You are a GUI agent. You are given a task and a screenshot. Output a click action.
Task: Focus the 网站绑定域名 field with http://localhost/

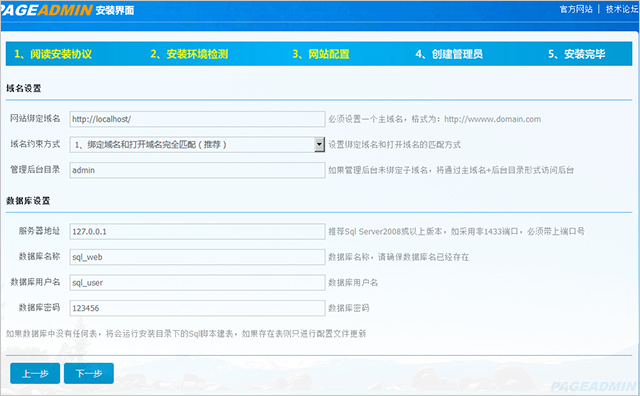[197, 119]
